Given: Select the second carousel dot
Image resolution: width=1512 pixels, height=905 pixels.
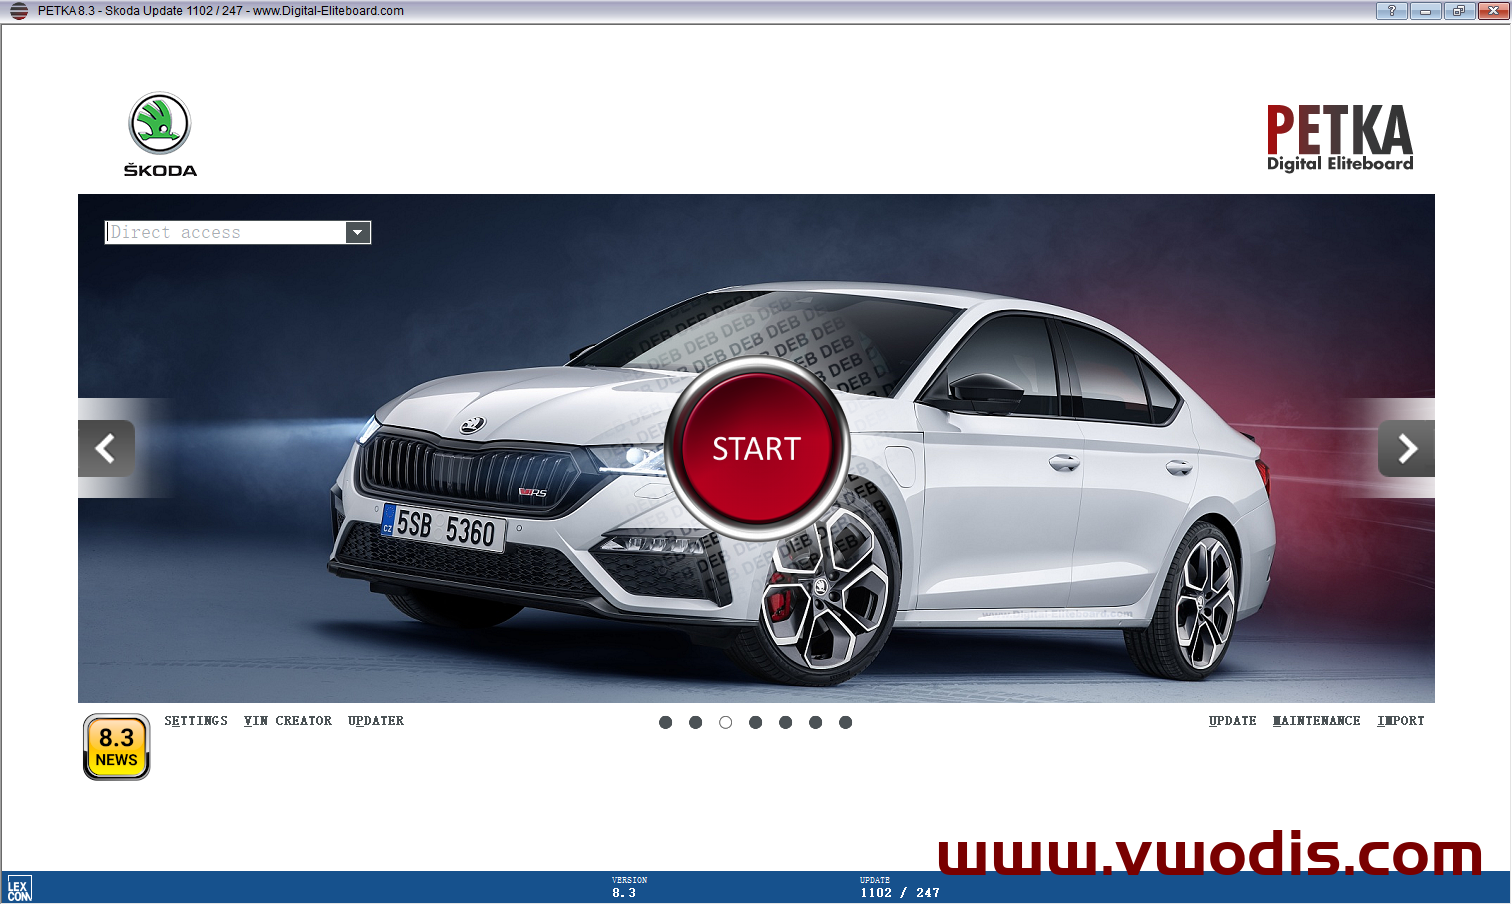Looking at the screenshot, I should pyautogui.click(x=695, y=722).
